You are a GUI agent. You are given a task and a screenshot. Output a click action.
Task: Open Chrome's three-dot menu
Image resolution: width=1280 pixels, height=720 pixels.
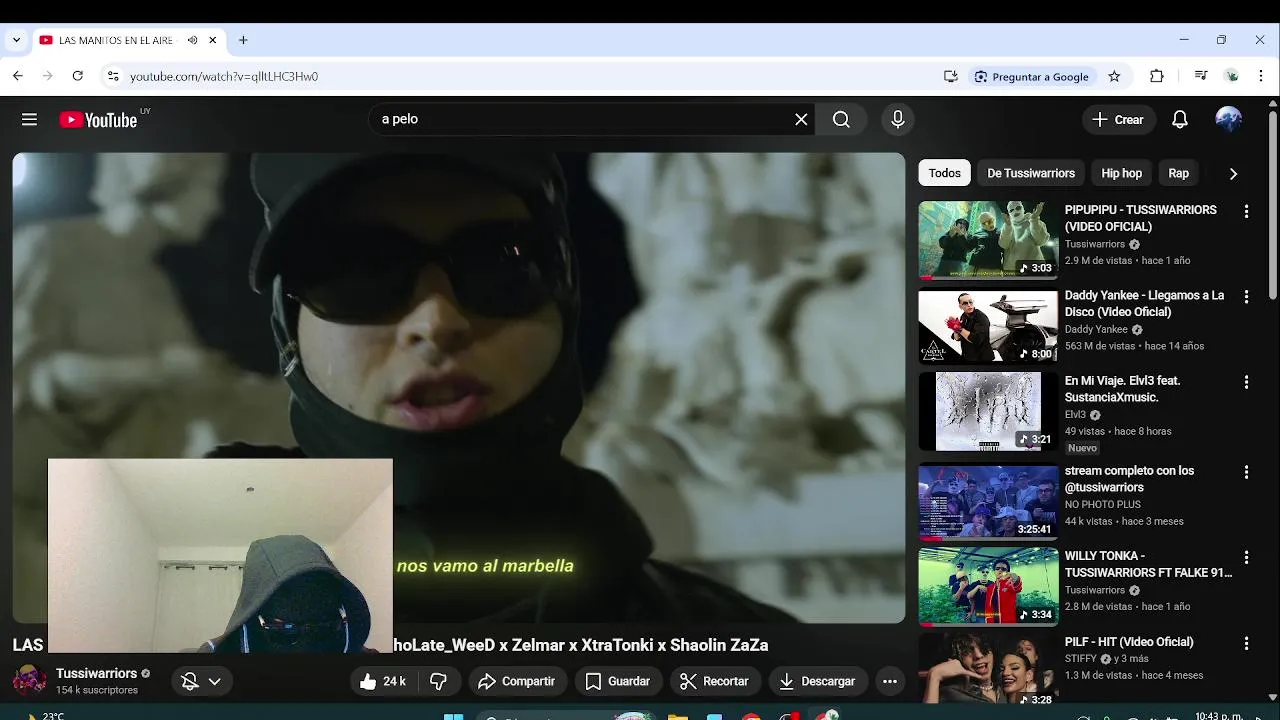pyautogui.click(x=1262, y=76)
